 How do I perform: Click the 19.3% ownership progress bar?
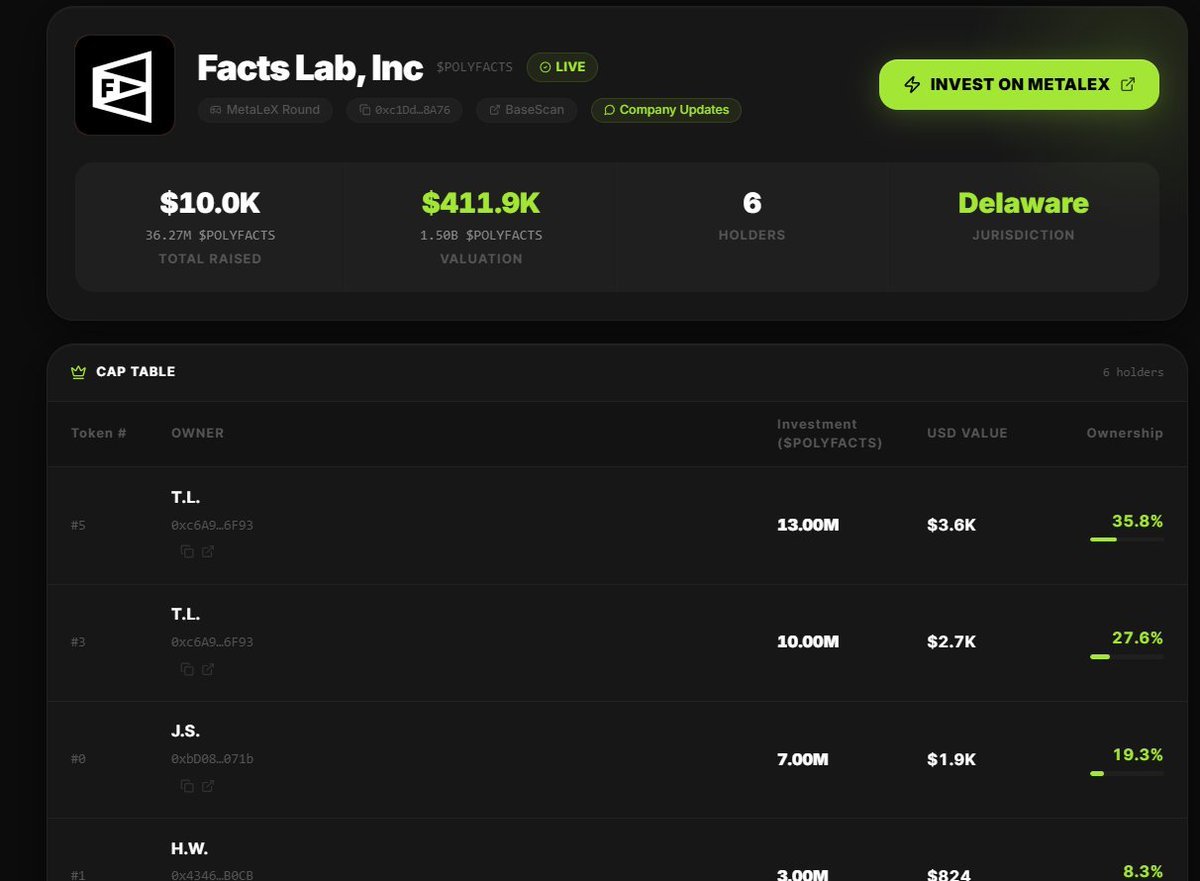[x=1126, y=774]
